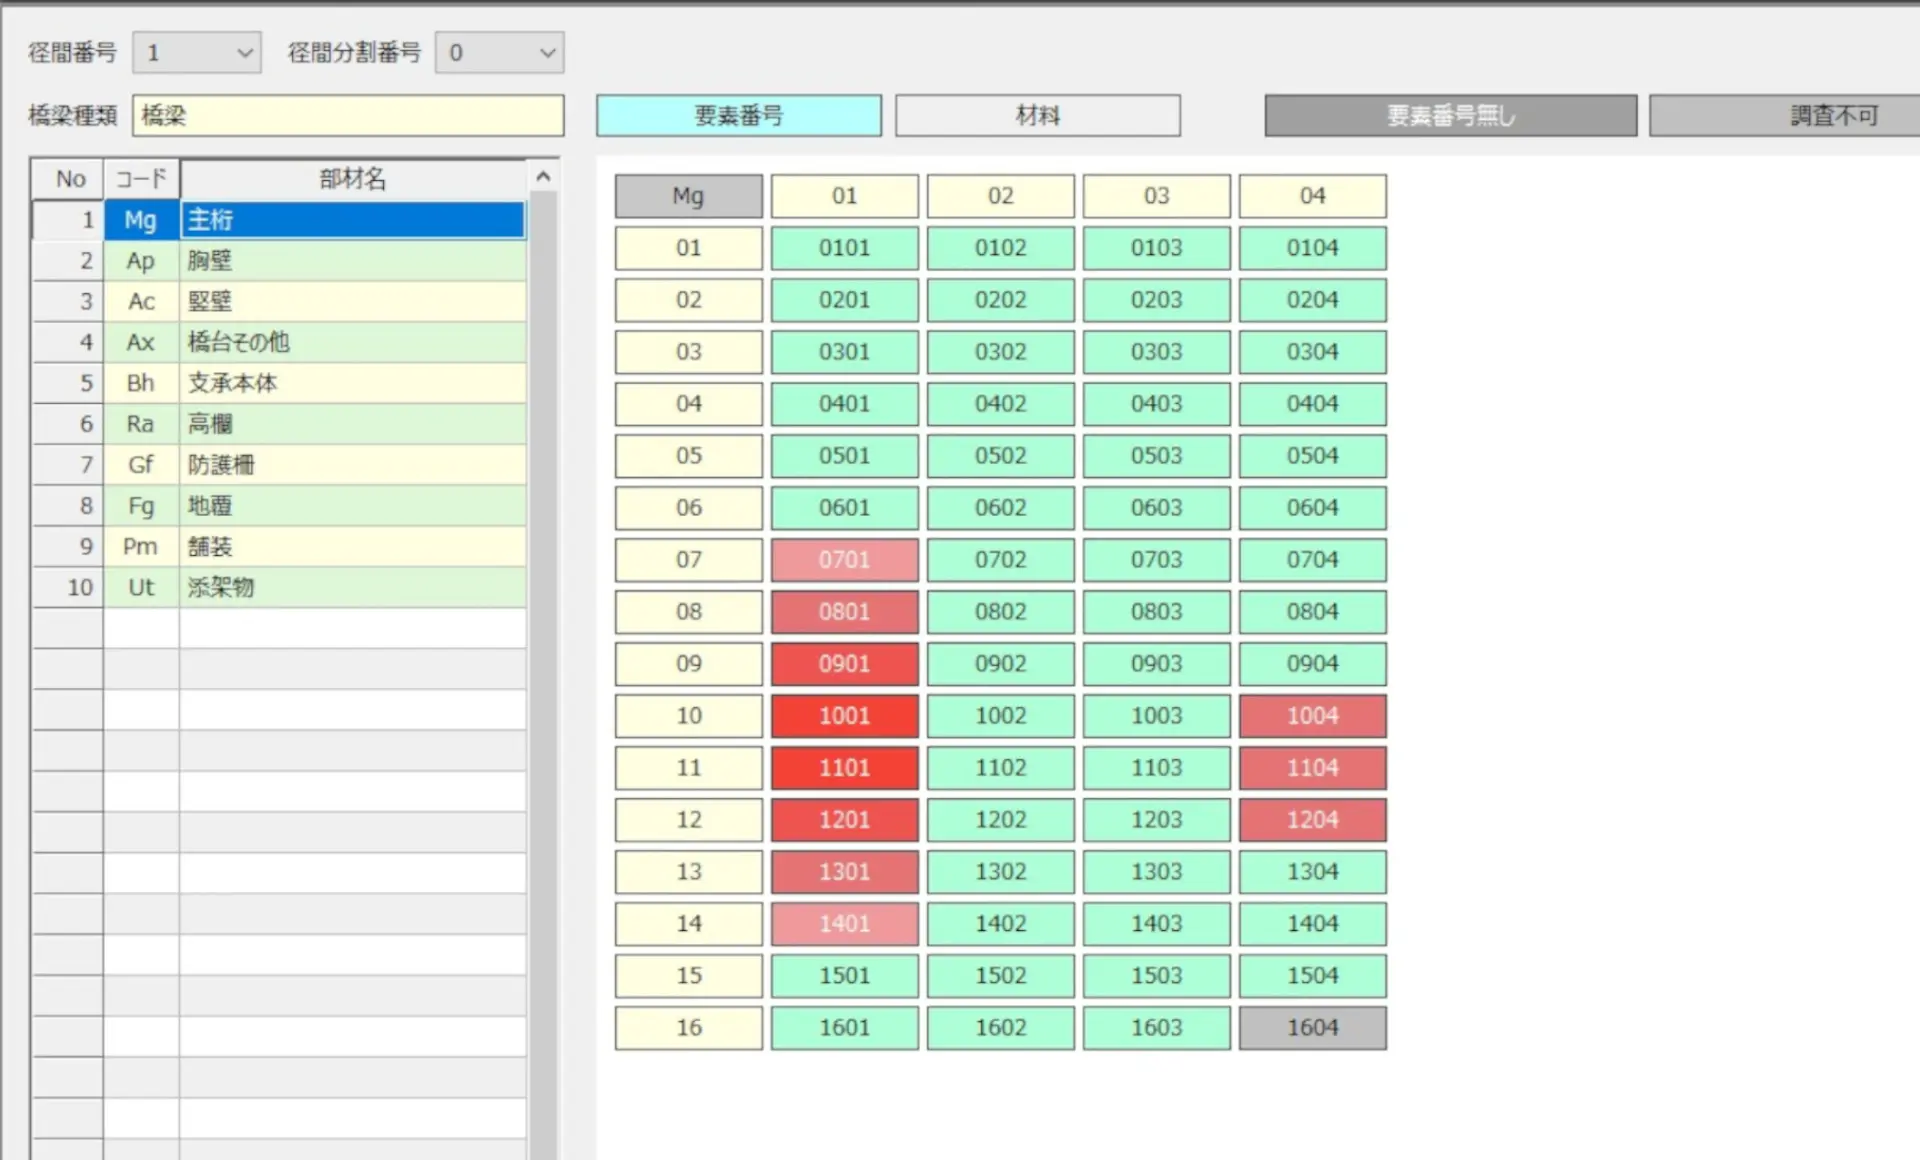Select the 橋台その他 row

(279, 342)
